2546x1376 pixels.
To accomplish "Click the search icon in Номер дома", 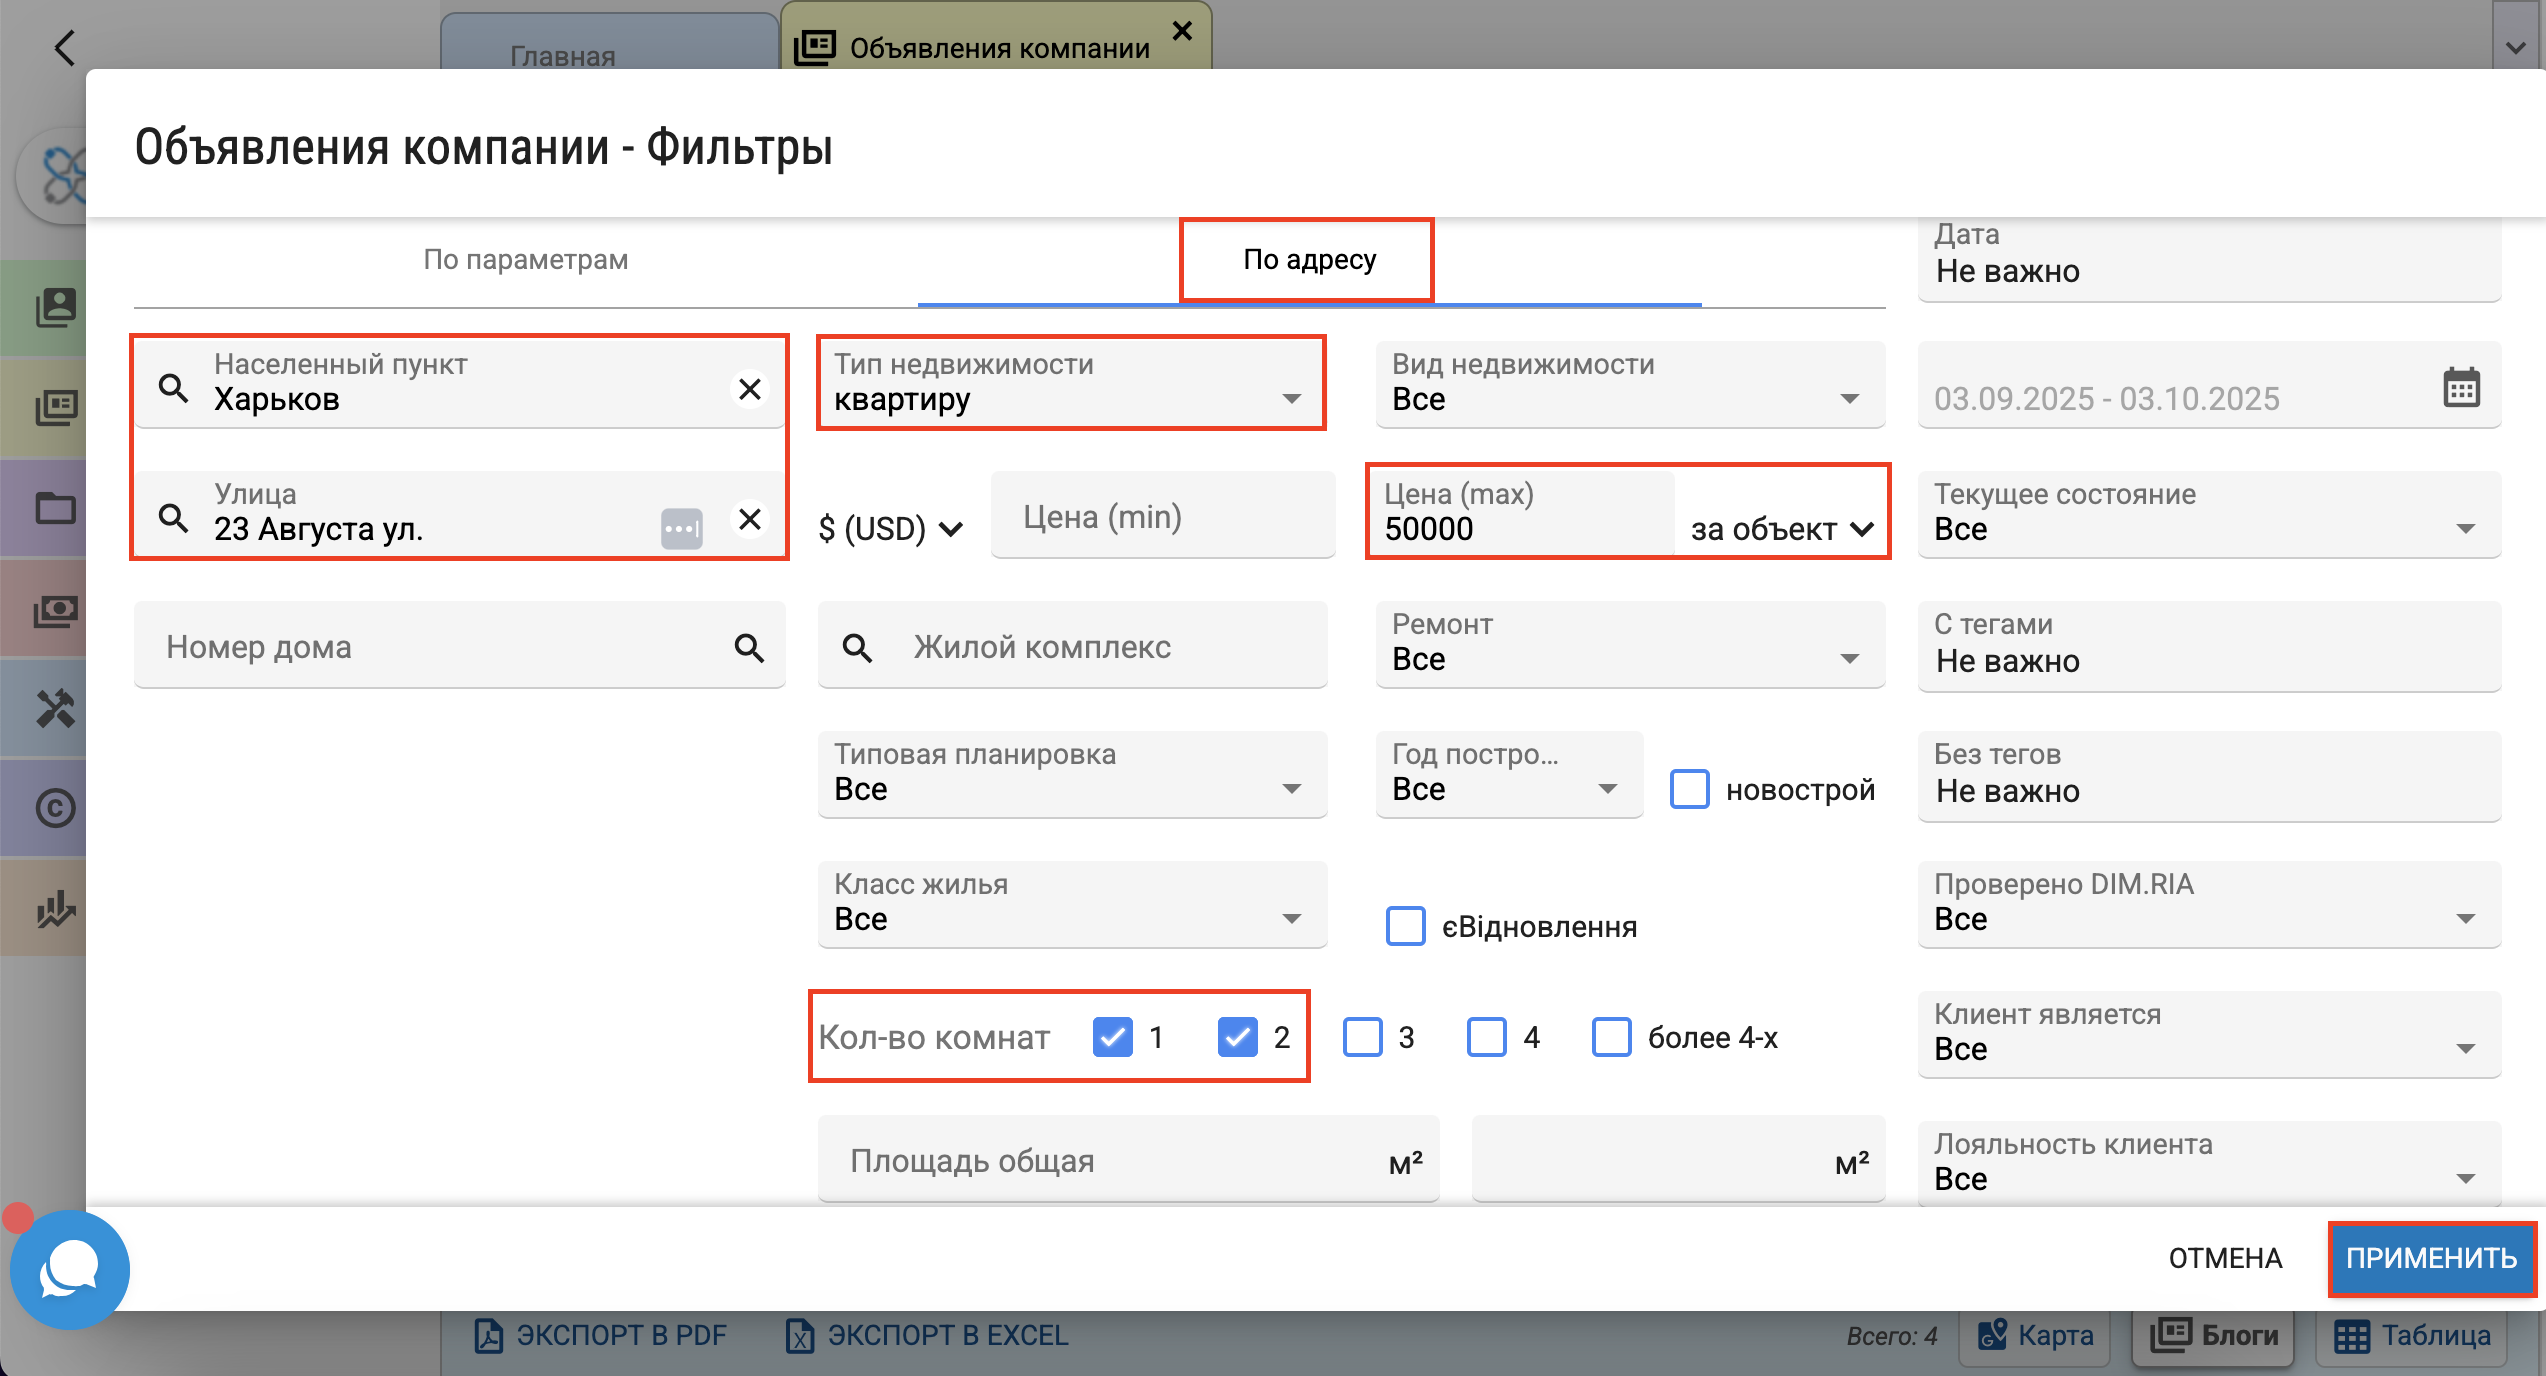I will [x=749, y=648].
